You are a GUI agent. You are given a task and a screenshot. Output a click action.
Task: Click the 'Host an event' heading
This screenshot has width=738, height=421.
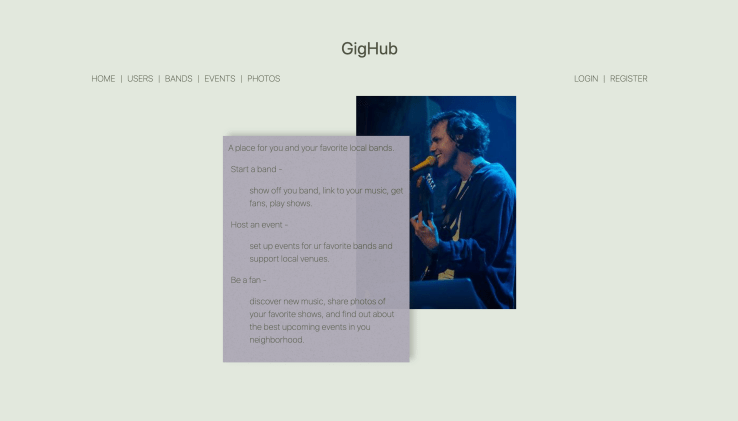click(x=259, y=225)
